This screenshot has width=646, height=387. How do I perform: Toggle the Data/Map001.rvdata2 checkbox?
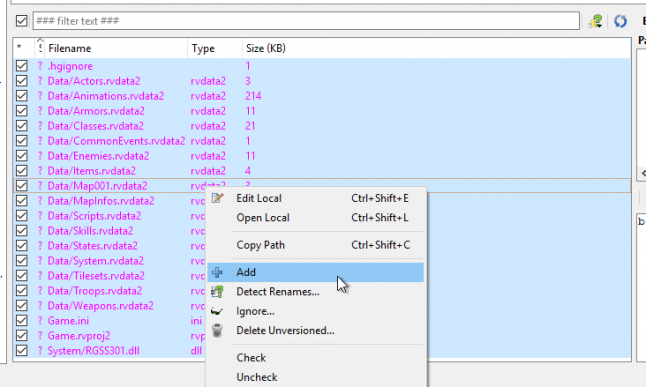coord(21,186)
